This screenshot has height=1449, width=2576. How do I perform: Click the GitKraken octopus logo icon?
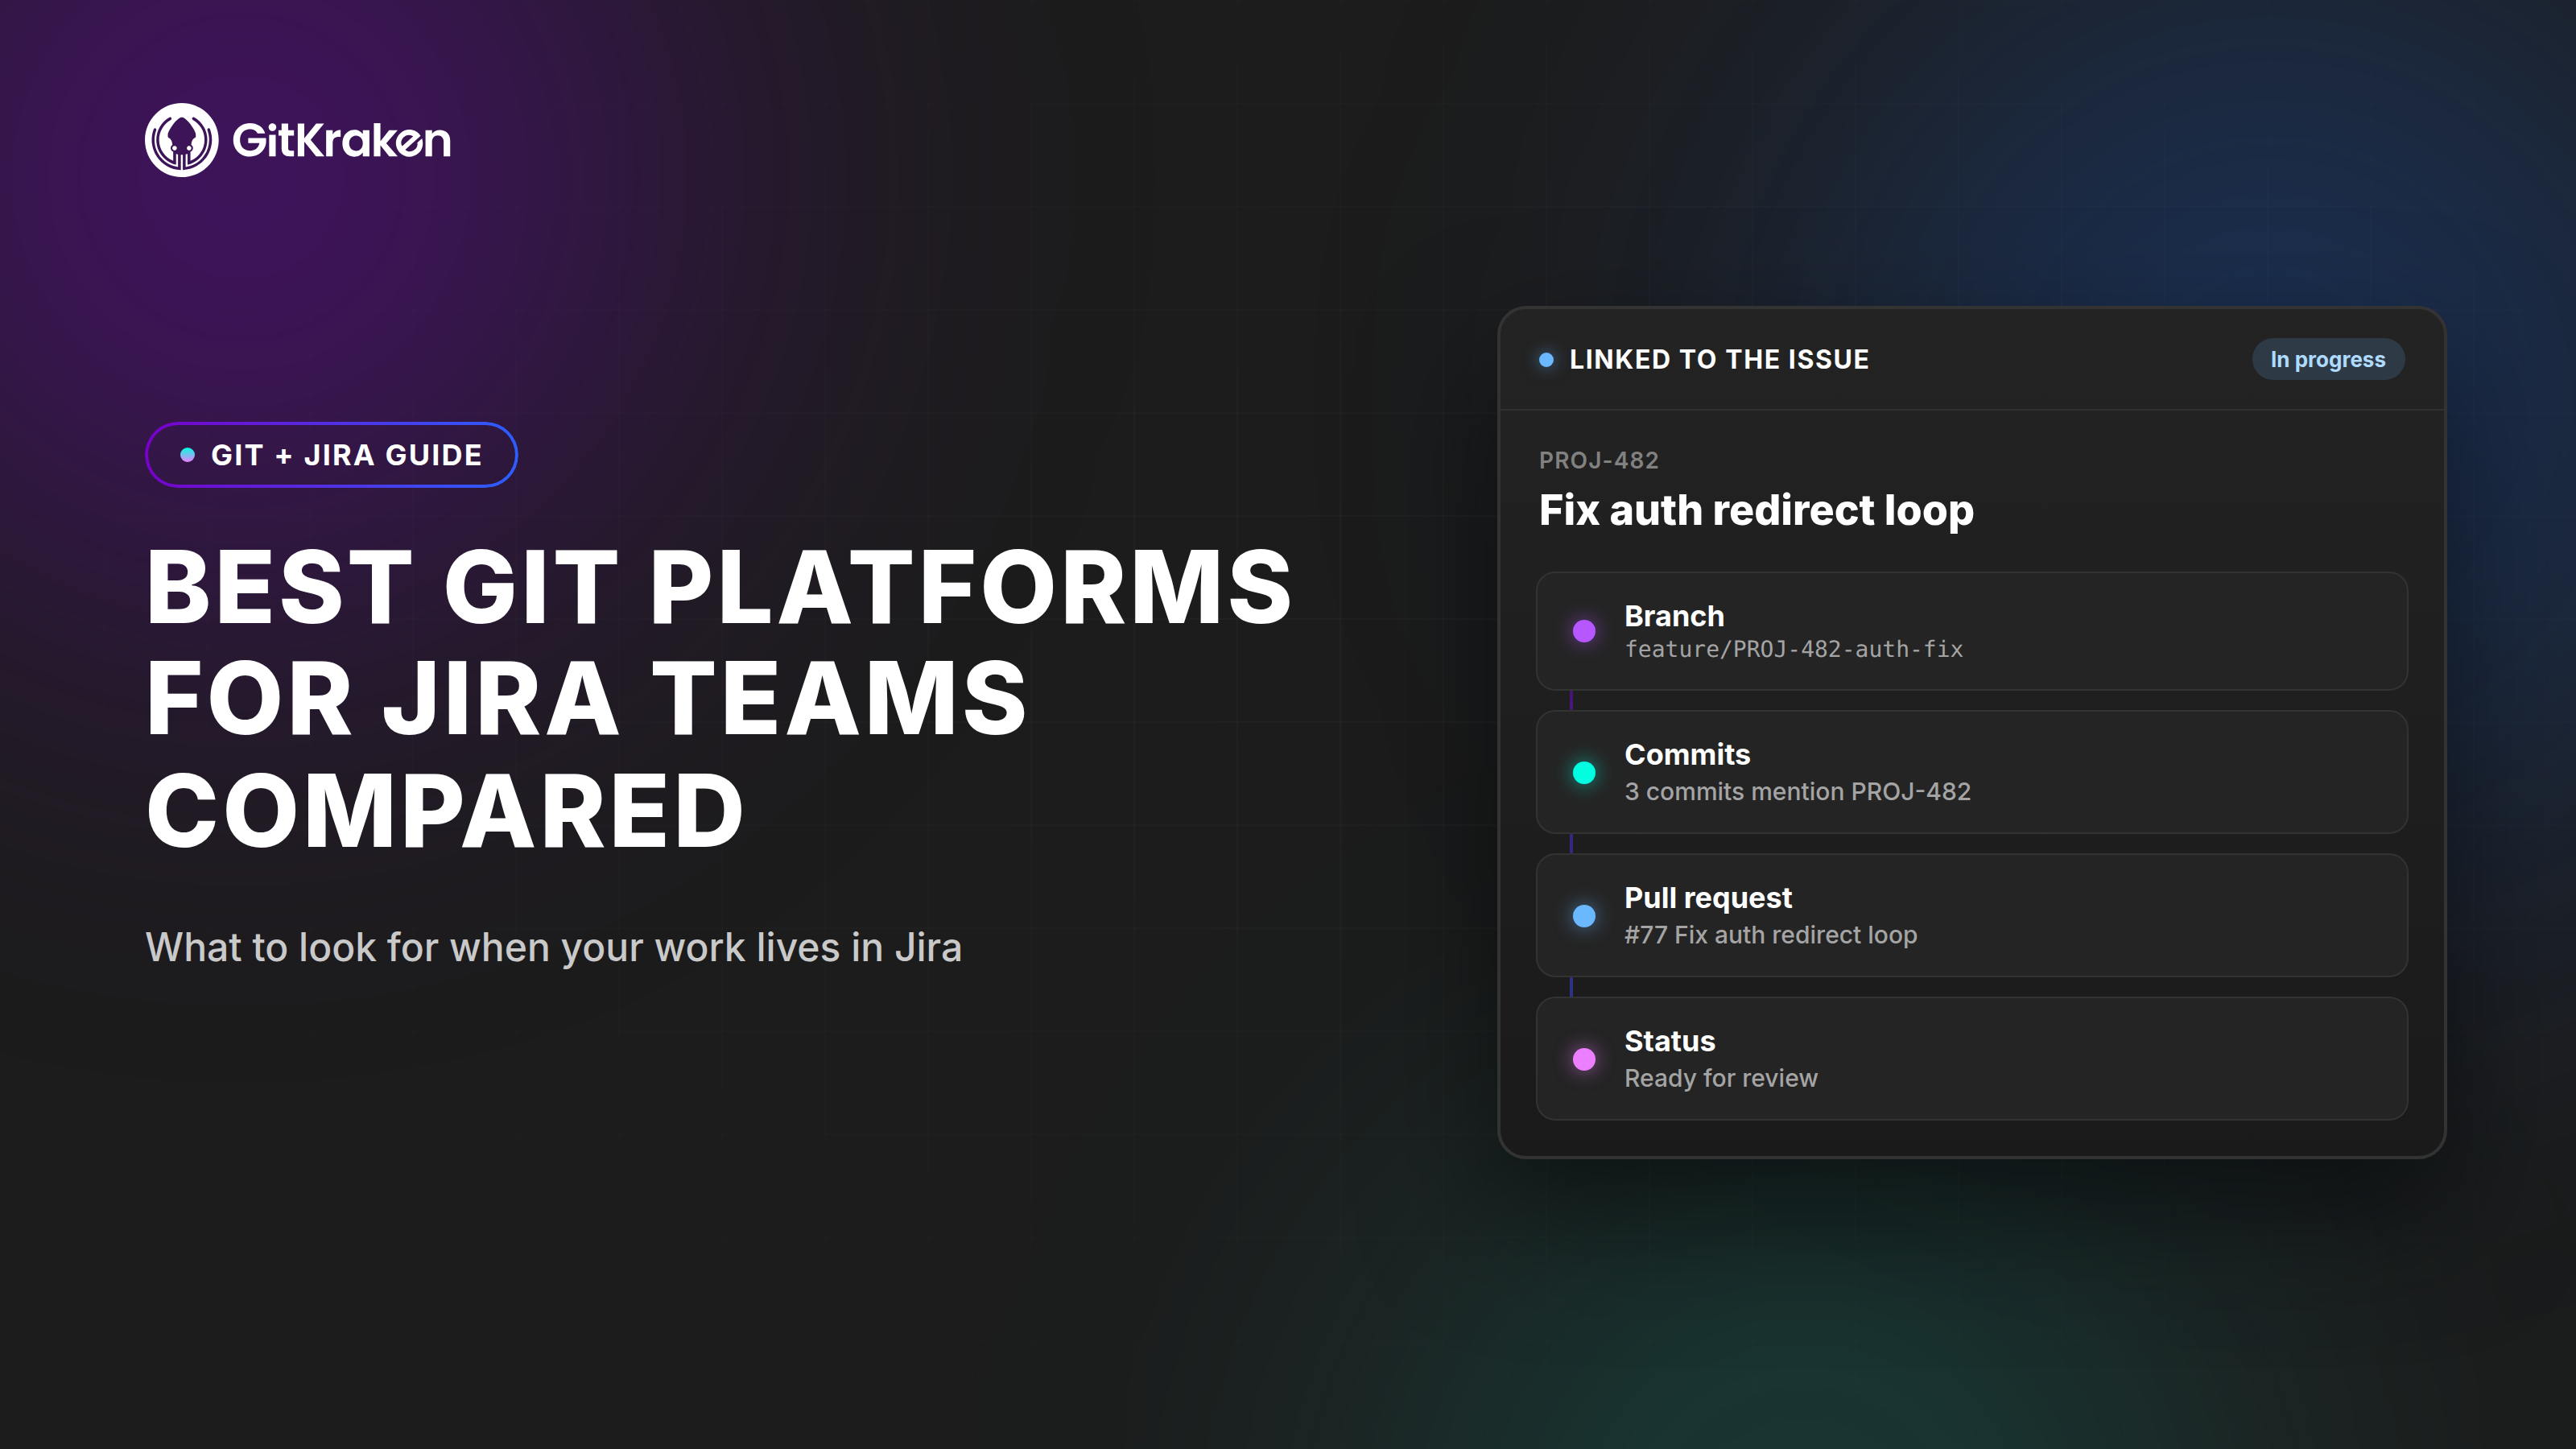(181, 140)
